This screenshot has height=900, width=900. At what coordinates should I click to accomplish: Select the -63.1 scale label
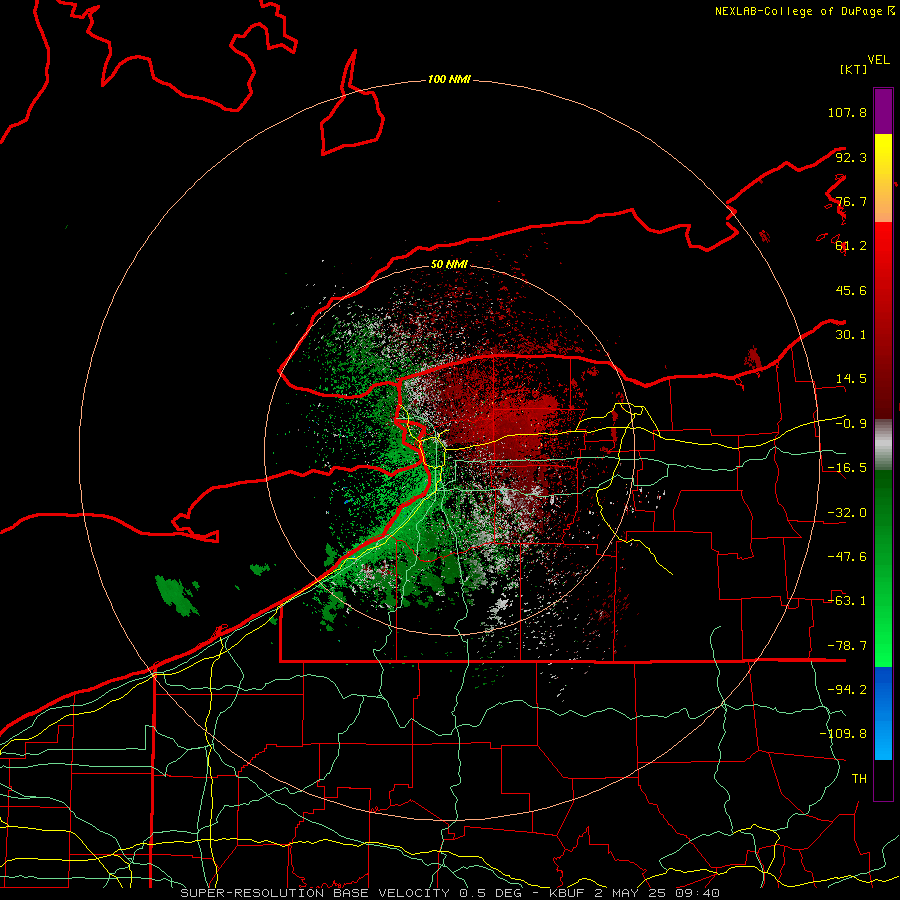[847, 601]
